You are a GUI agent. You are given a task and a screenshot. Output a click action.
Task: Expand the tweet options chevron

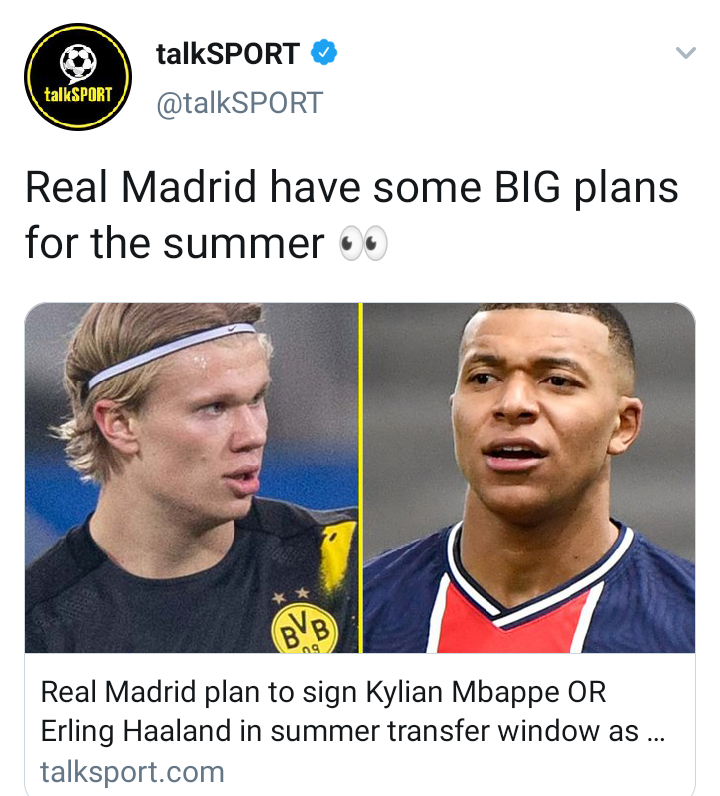(x=685, y=52)
